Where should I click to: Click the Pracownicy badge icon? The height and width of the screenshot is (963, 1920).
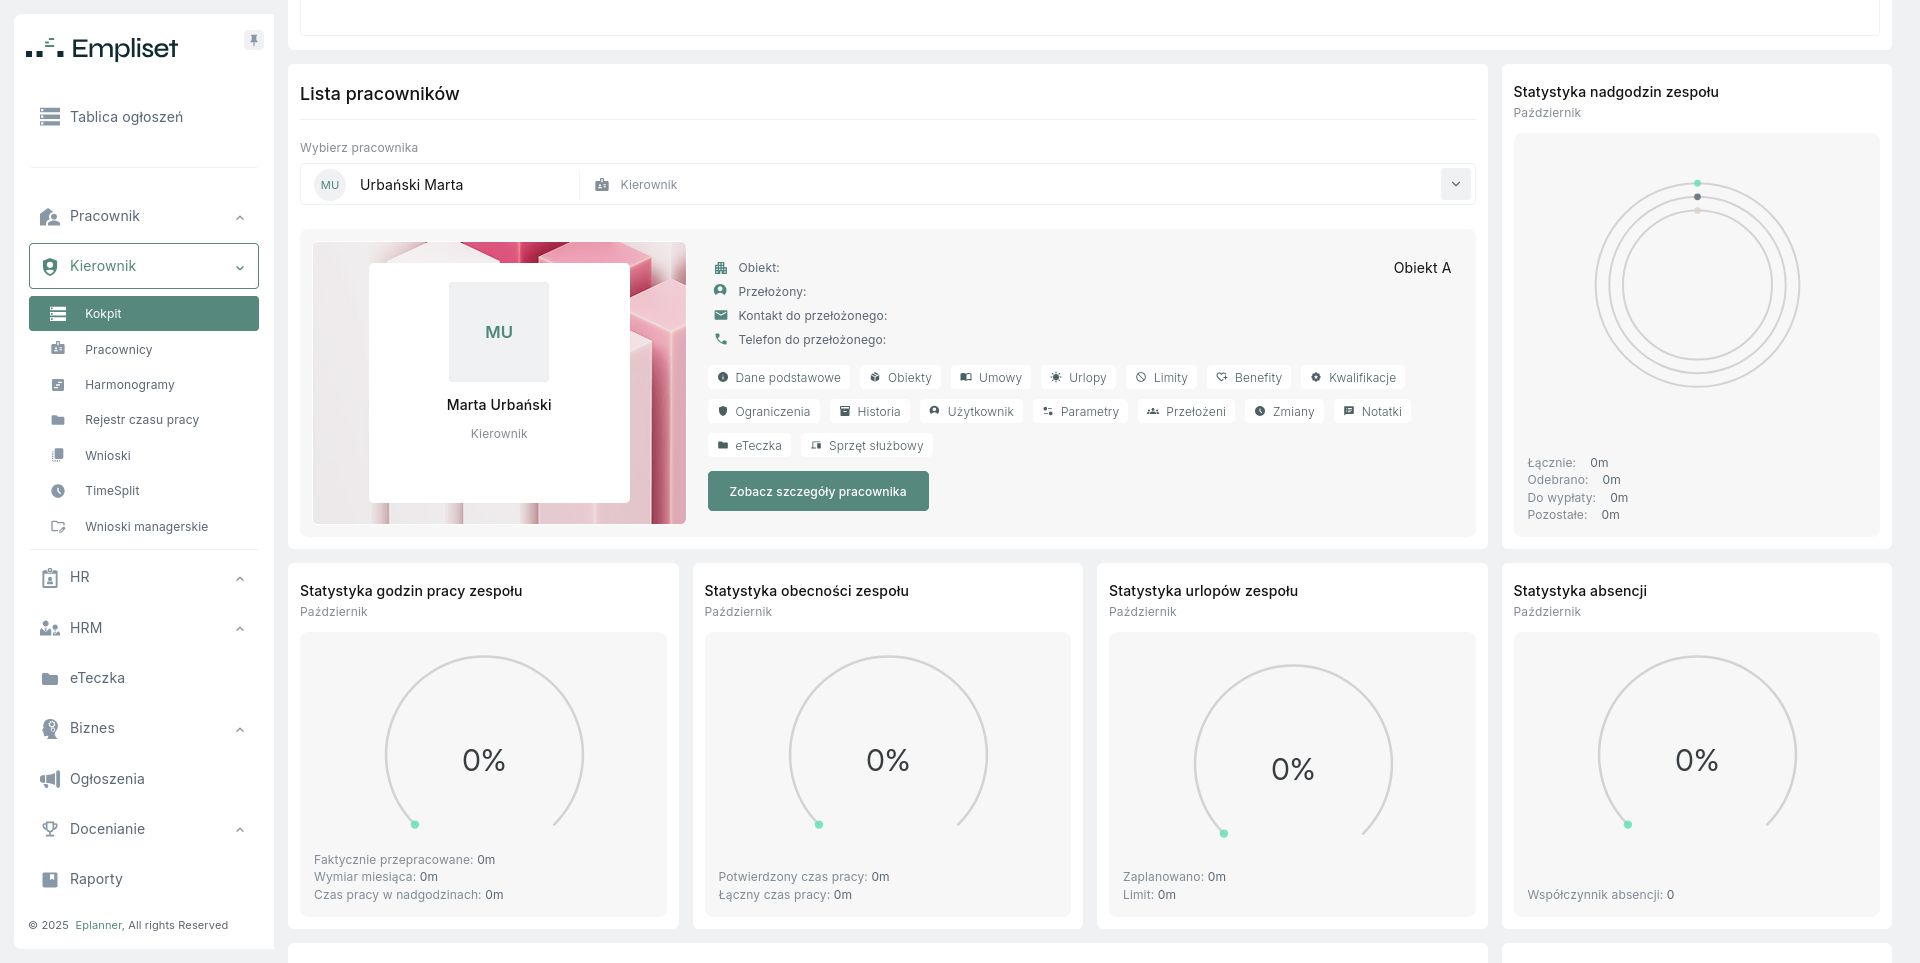58,349
